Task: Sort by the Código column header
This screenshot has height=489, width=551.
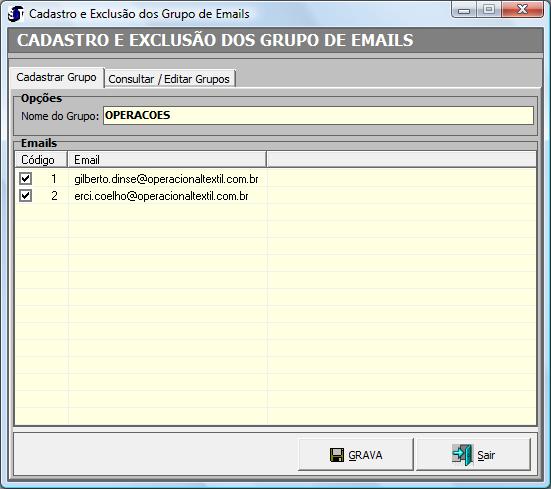Action: tap(41, 159)
